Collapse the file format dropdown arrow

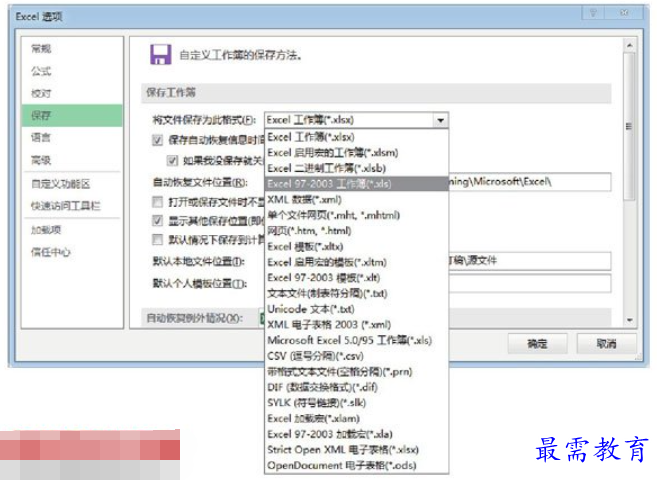point(440,120)
